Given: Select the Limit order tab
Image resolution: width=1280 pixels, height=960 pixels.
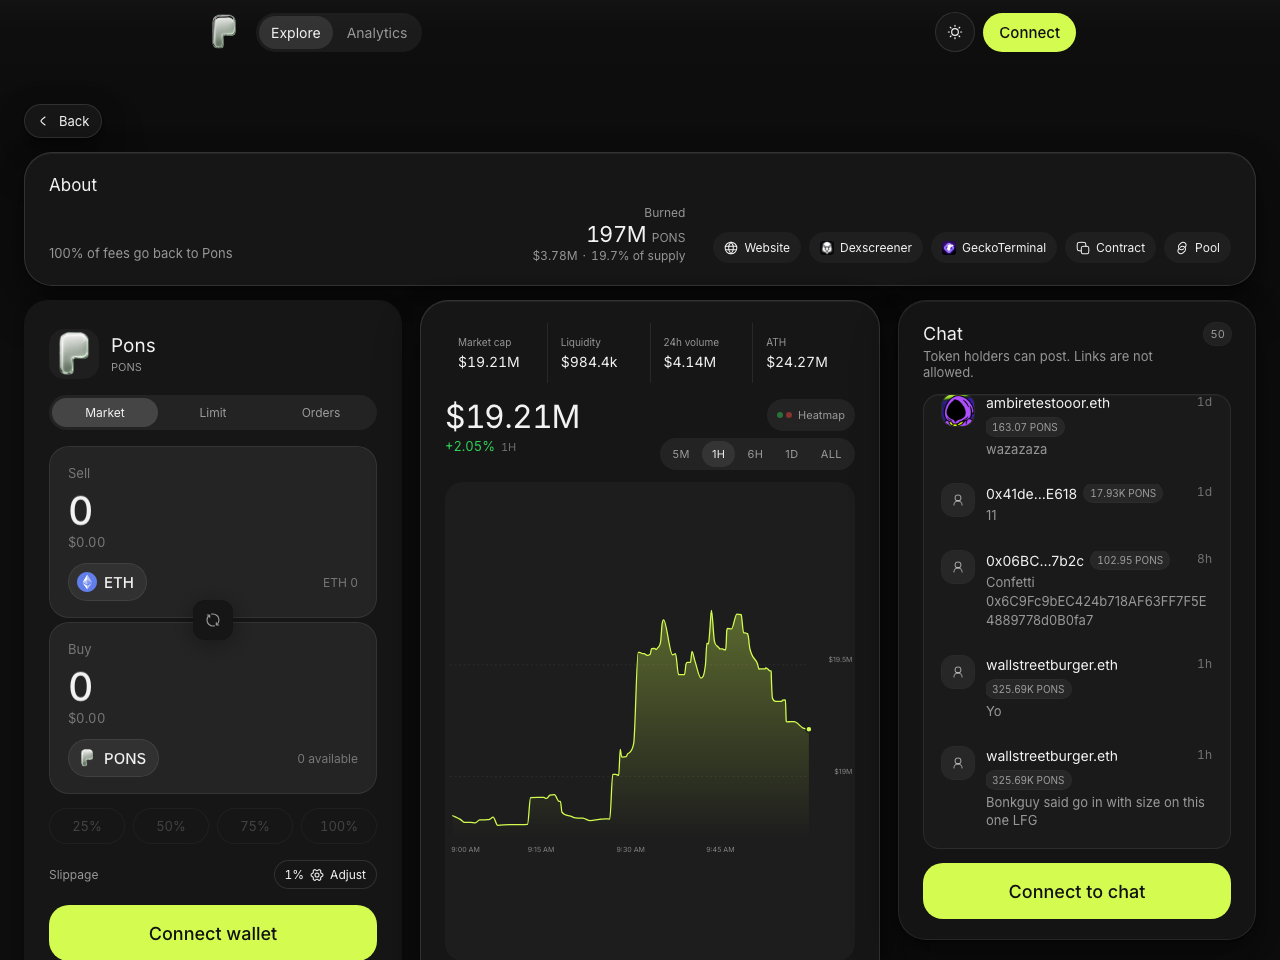Looking at the screenshot, I should pyautogui.click(x=213, y=413).
